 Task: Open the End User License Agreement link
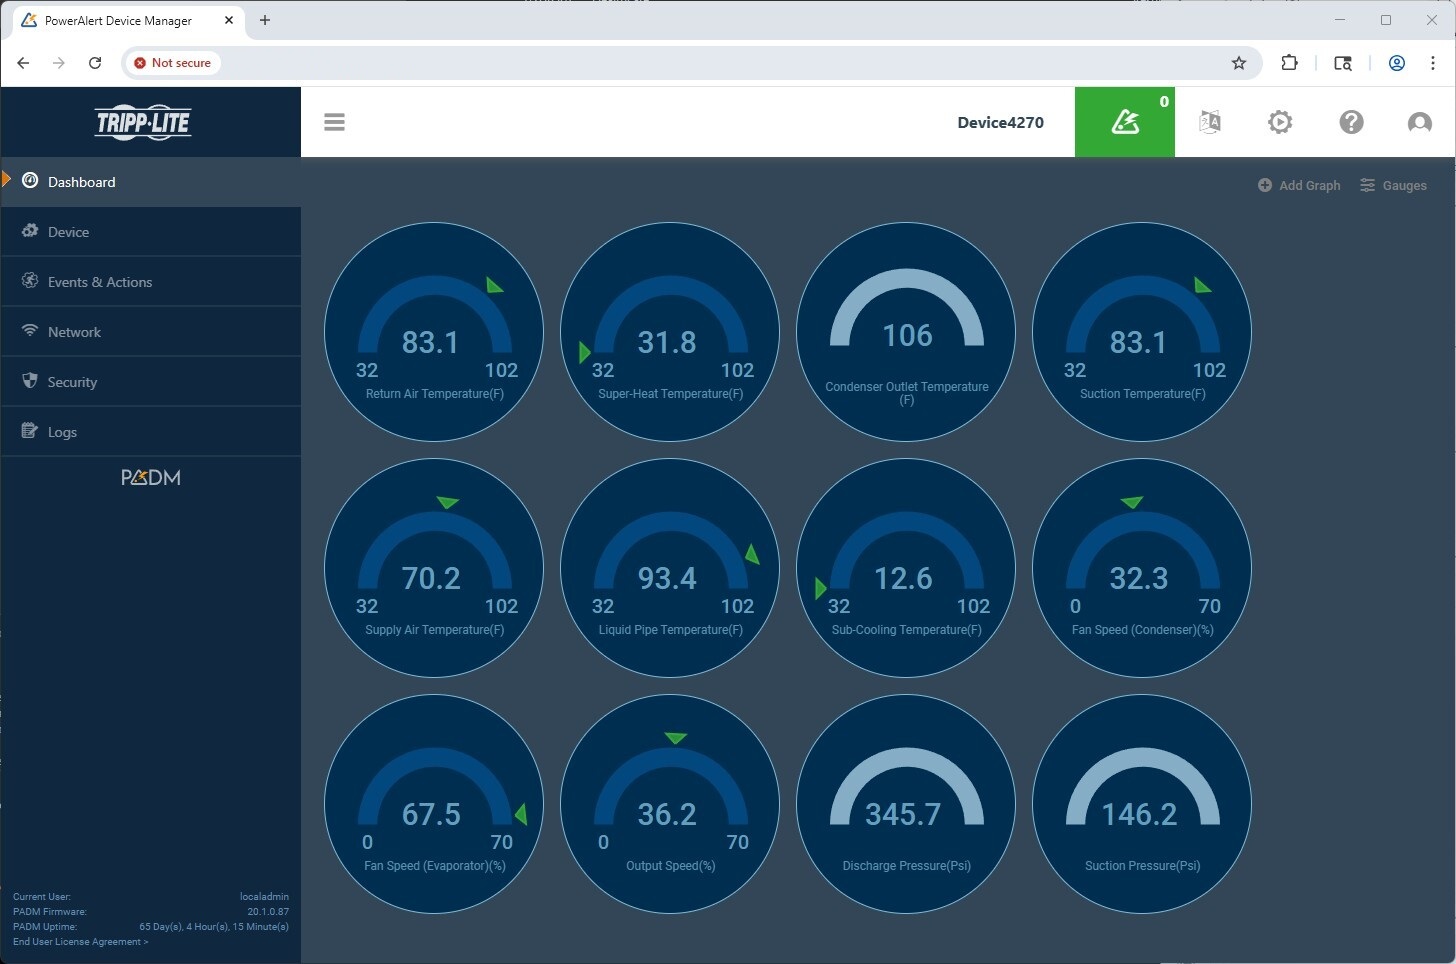click(x=80, y=942)
